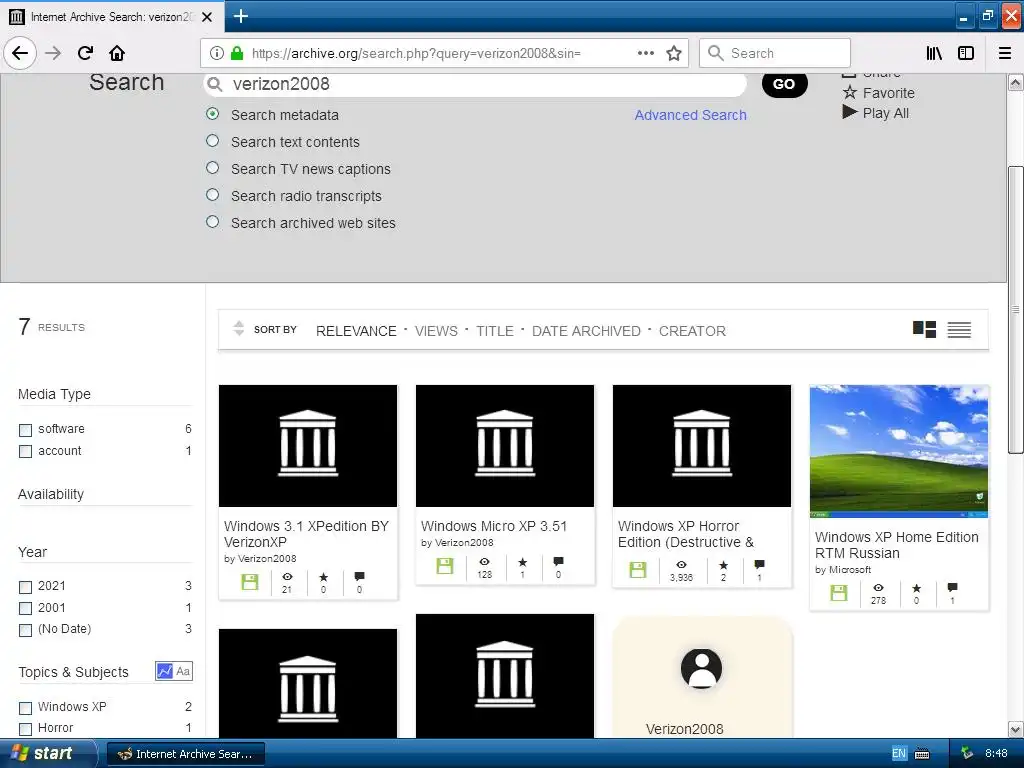Click magnifier icon in archive search box
The width and height of the screenshot is (1024, 768).
(x=214, y=84)
